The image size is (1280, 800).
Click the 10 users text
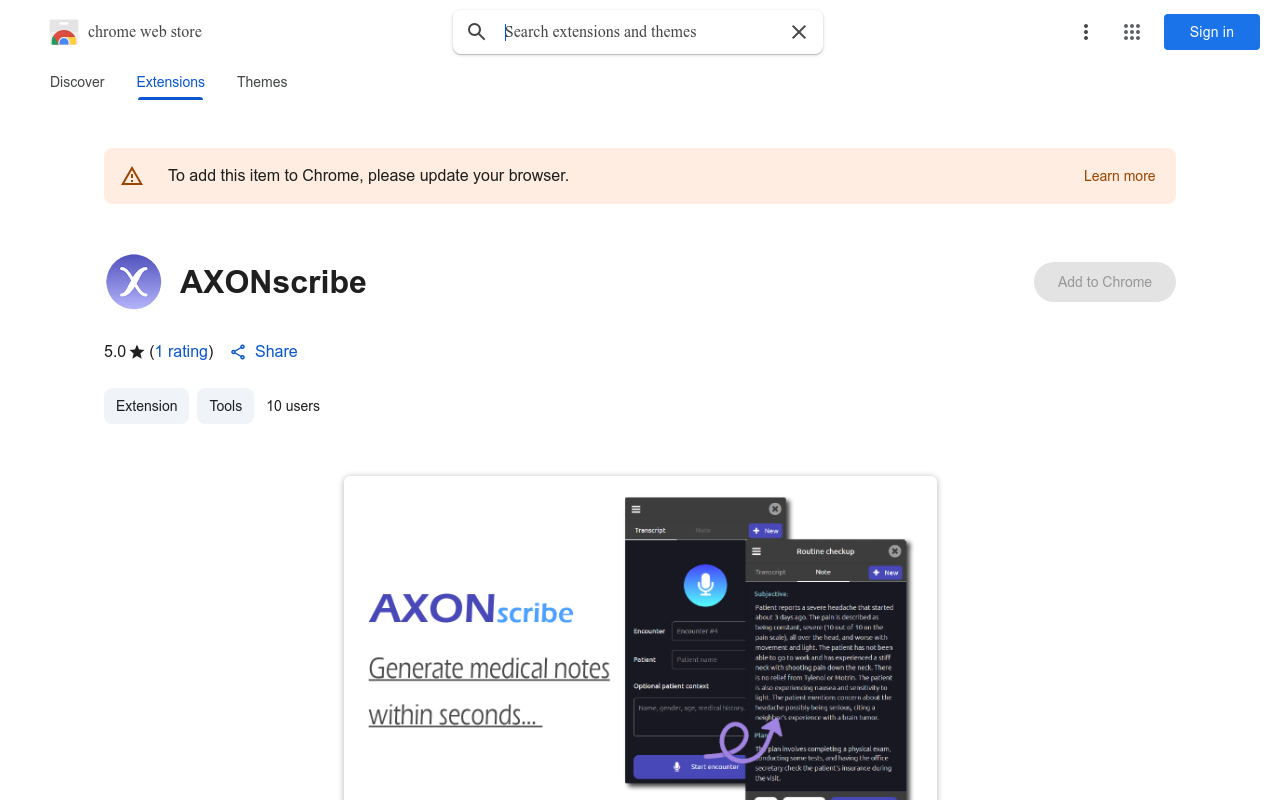293,406
